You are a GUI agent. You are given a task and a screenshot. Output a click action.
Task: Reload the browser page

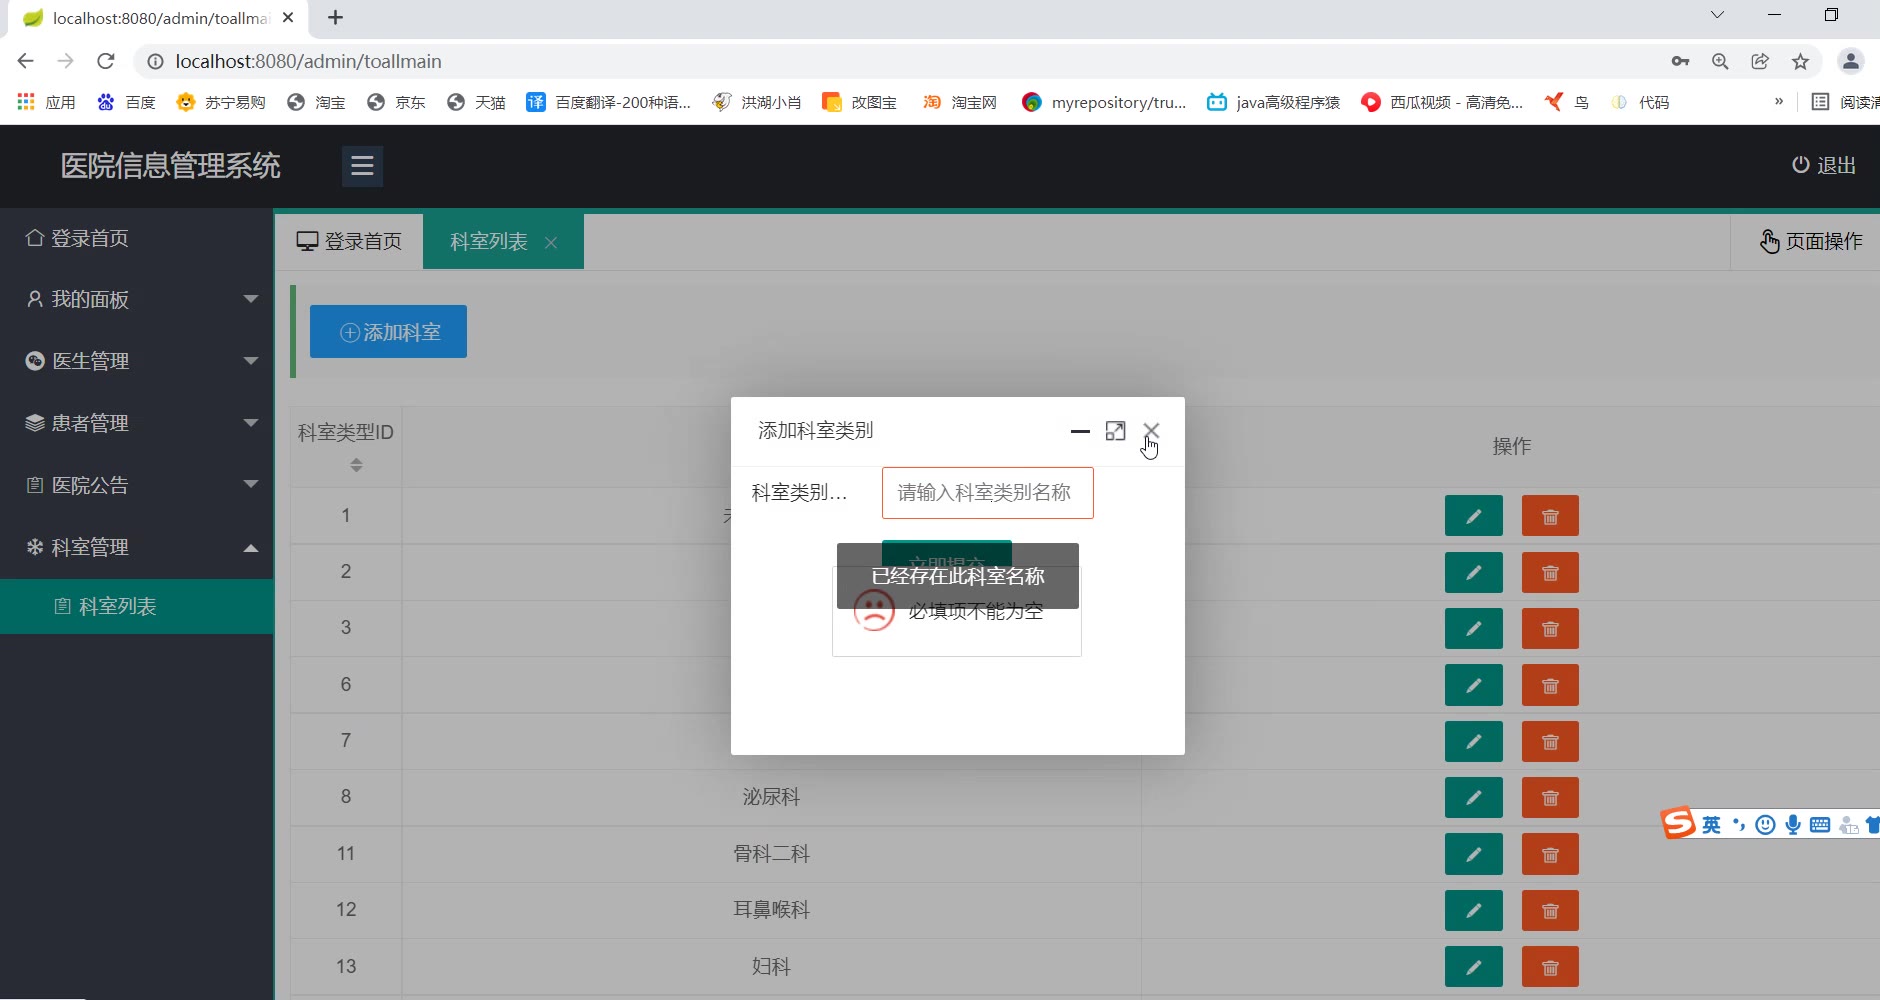(105, 61)
